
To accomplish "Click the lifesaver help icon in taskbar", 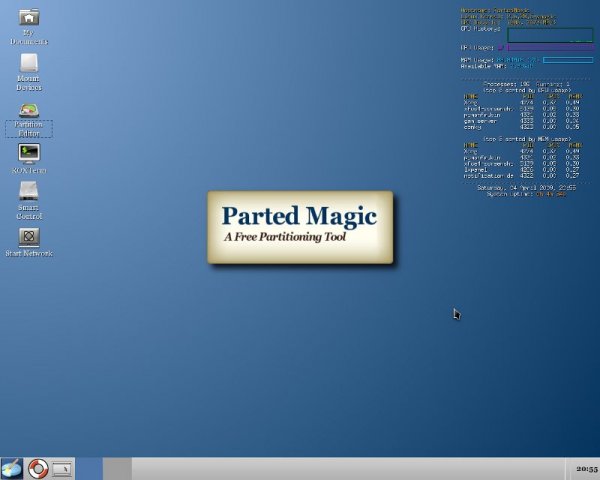I will click(x=38, y=469).
